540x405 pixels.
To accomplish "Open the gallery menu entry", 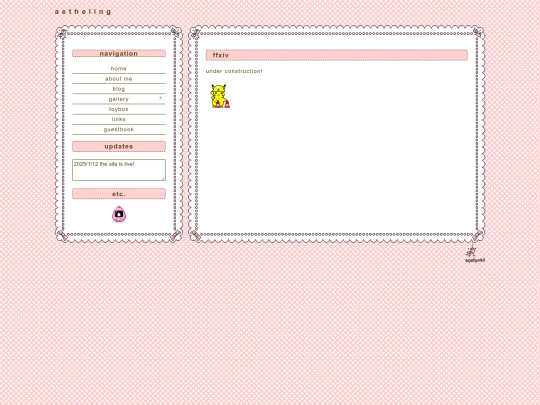I will coord(119,99).
